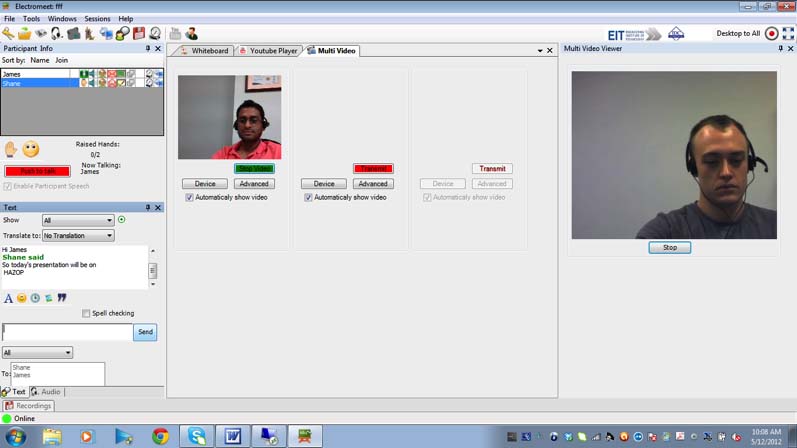Image resolution: width=797 pixels, height=448 pixels.
Task: Toggle the full screen icon at top right
Action: pyautogui.click(x=788, y=34)
